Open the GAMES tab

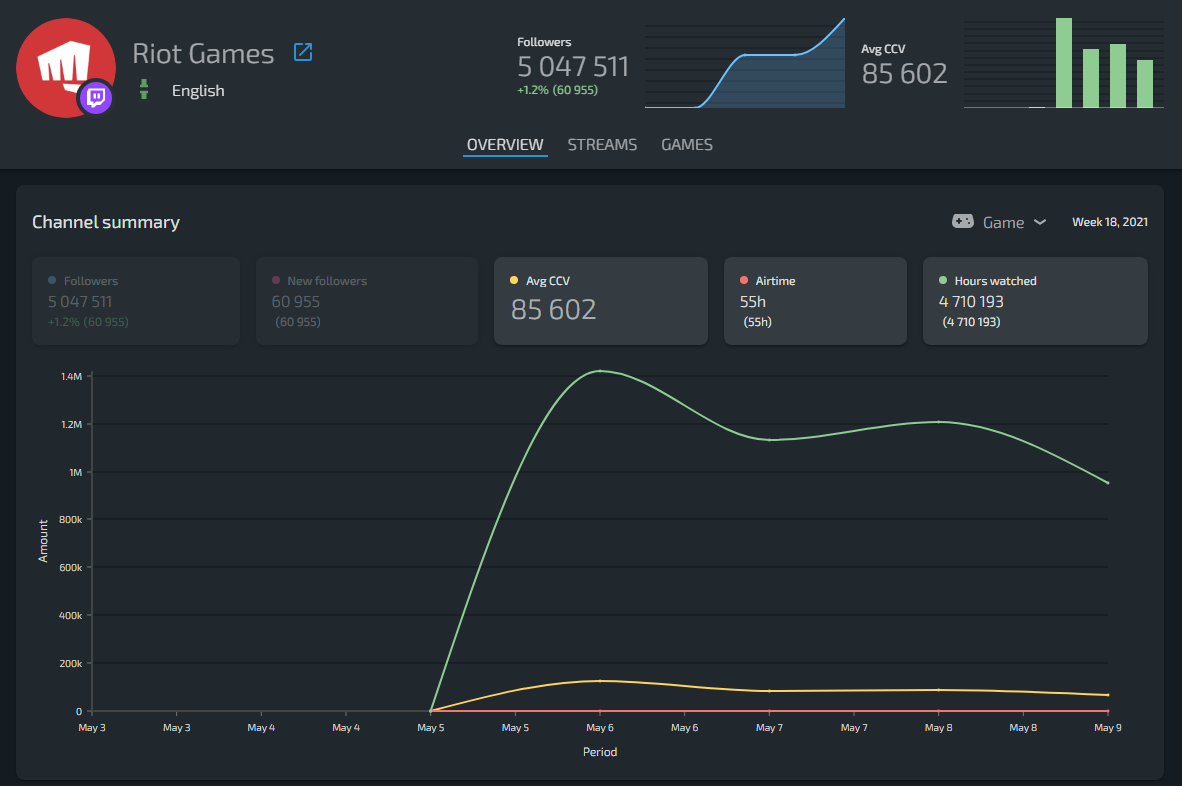click(x=687, y=145)
